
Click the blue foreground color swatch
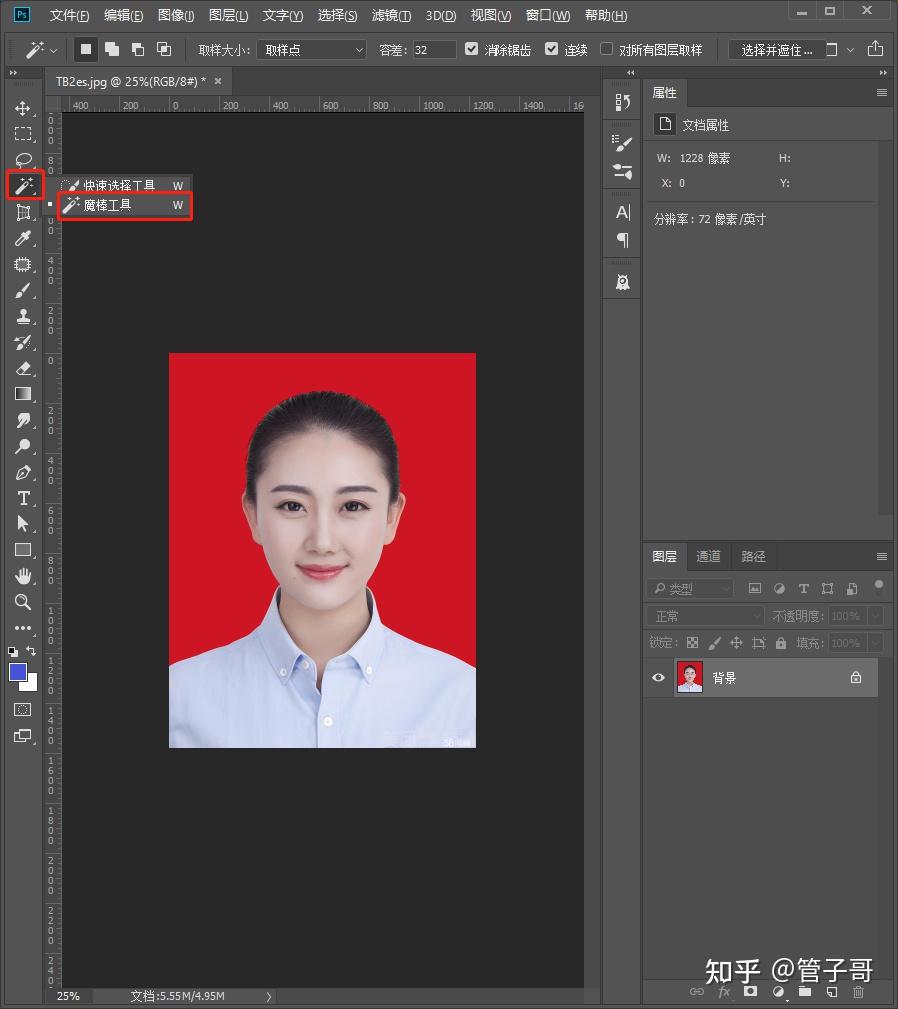(17, 672)
